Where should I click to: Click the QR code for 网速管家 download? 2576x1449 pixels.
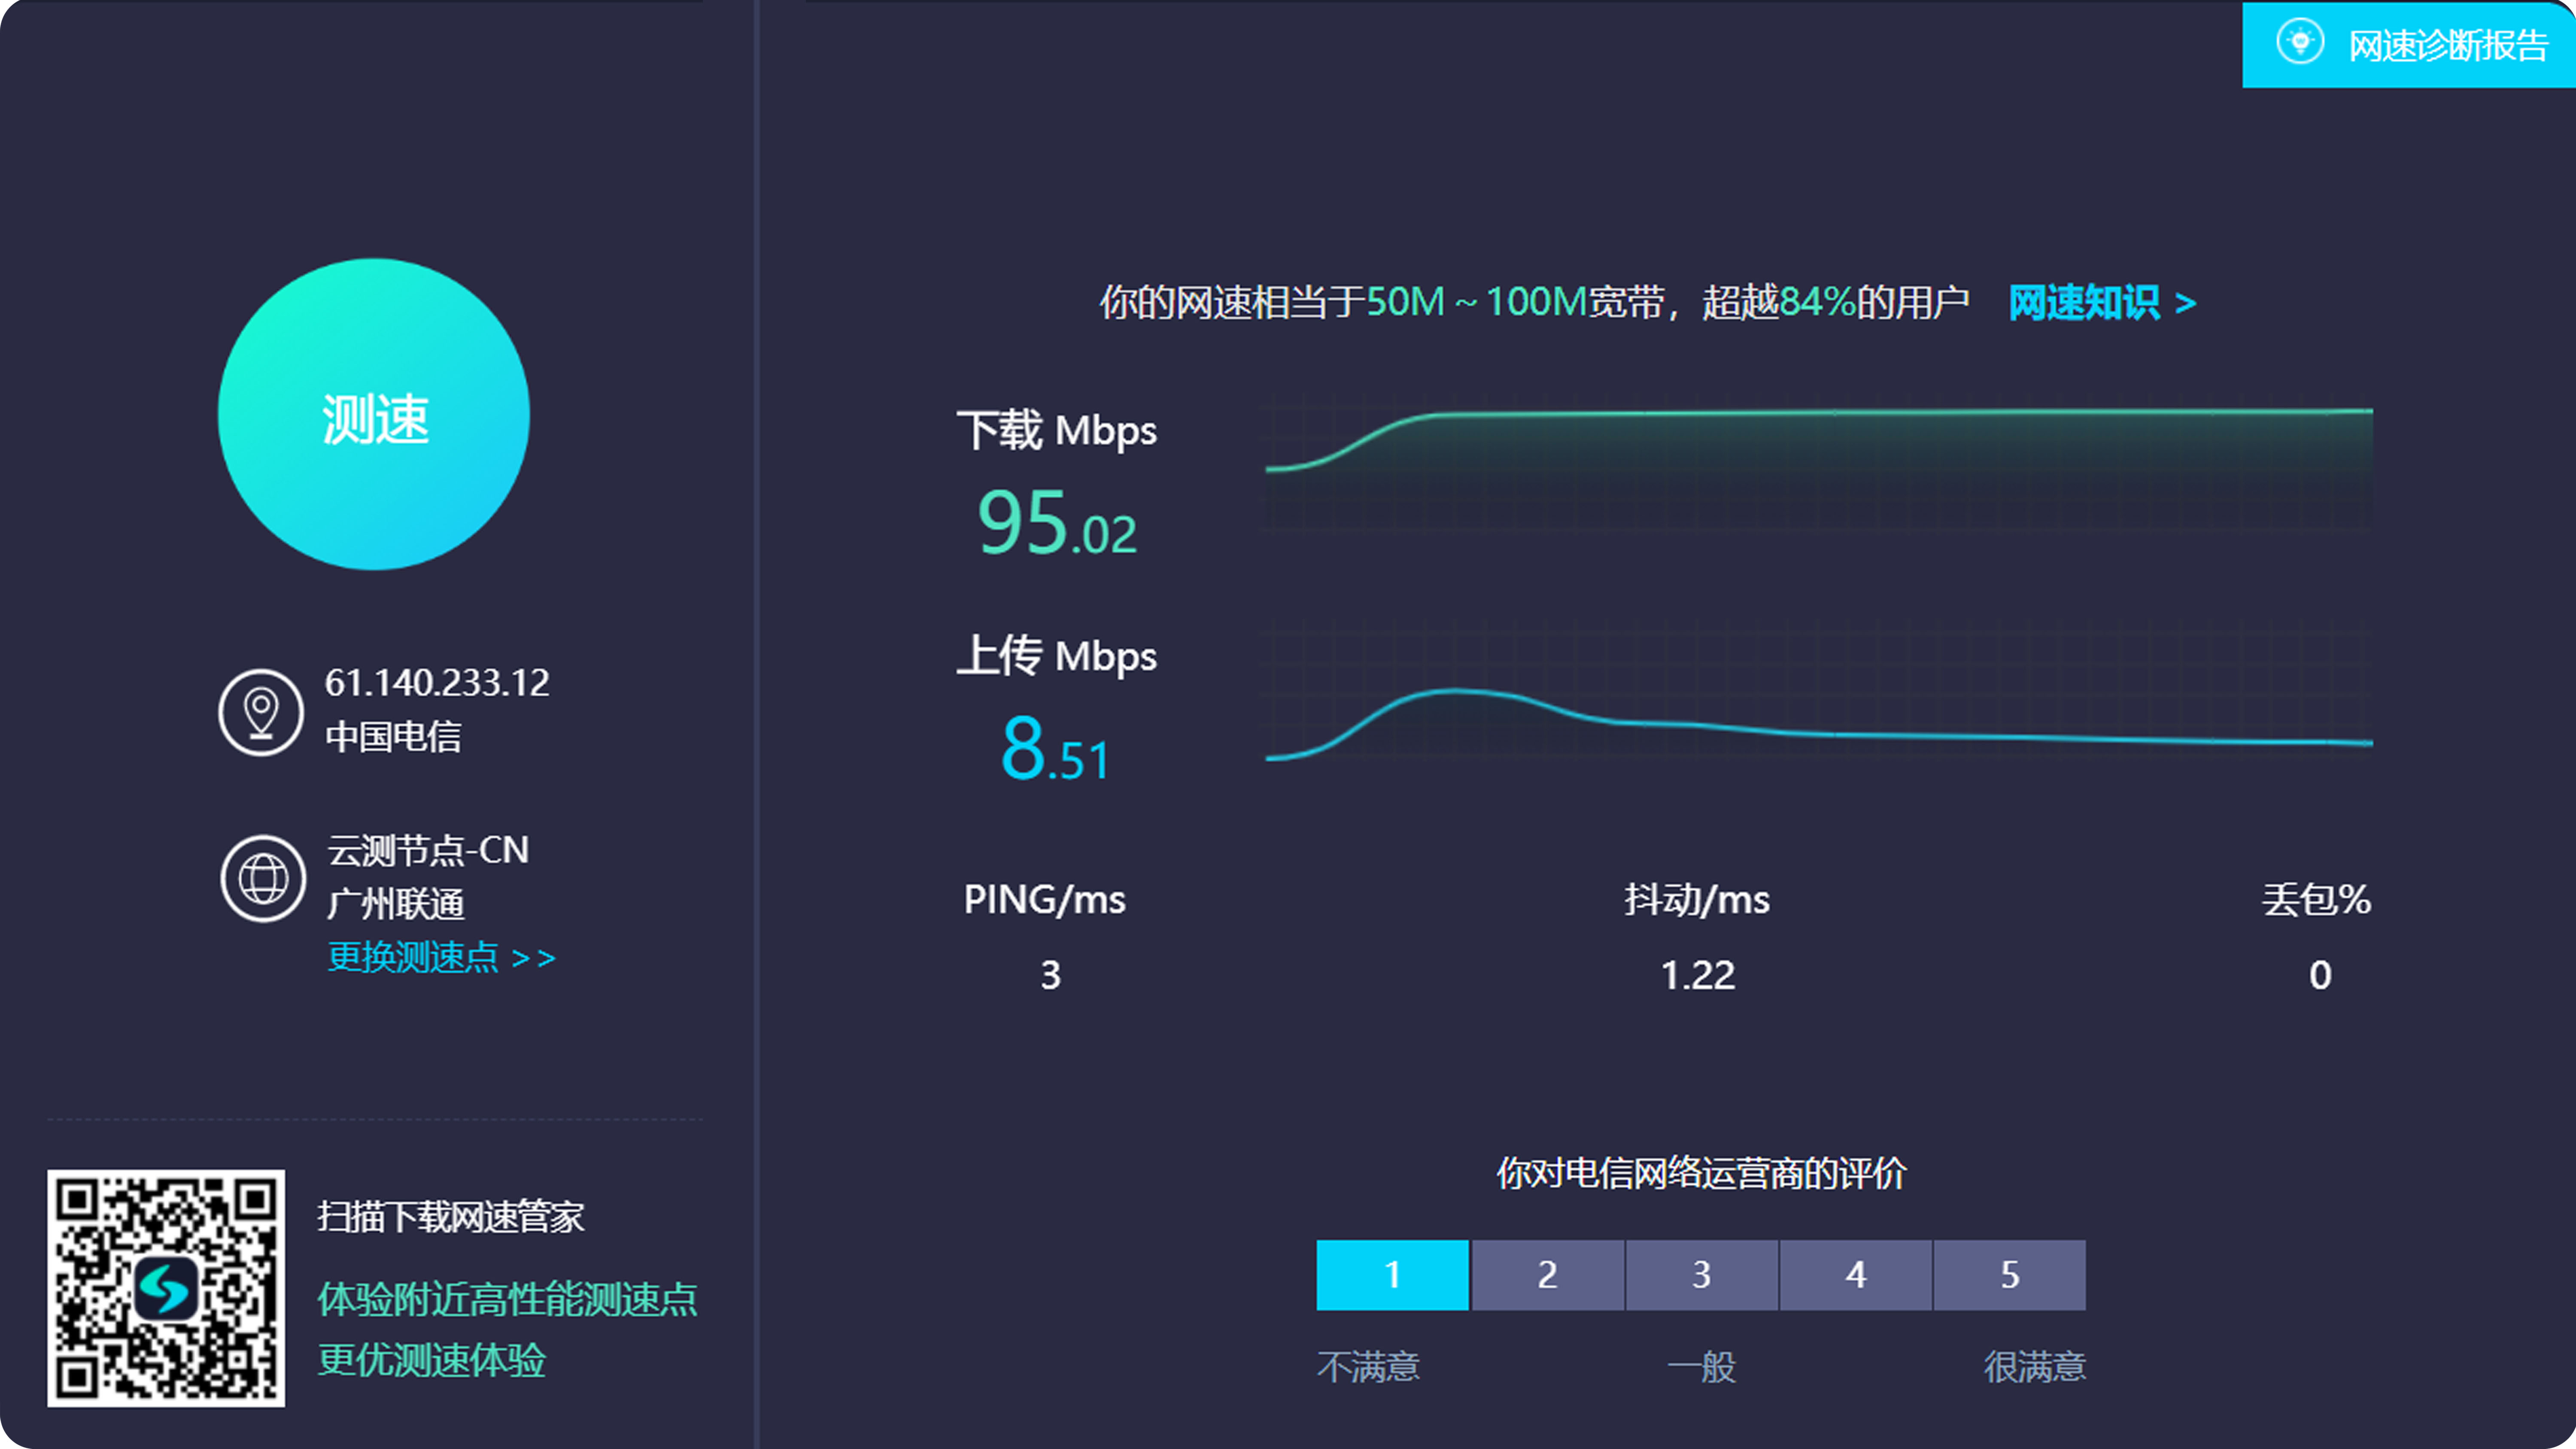click(x=166, y=1288)
